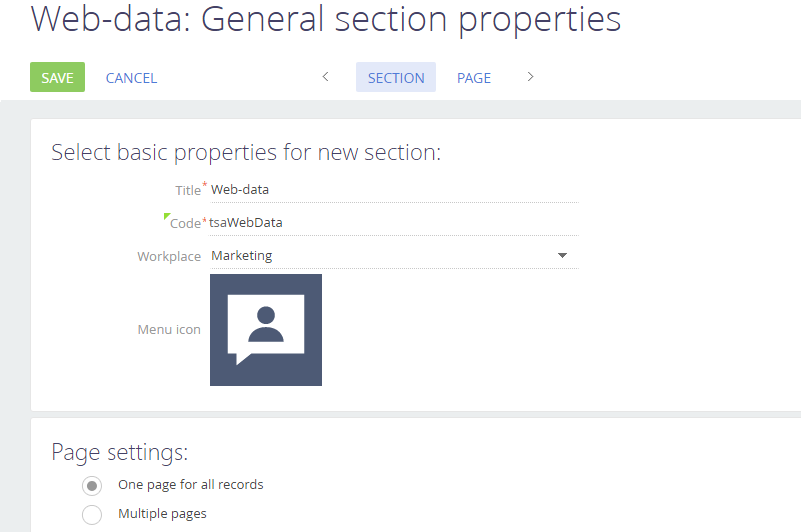Click the Title field containing Web-data
This screenshot has width=801, height=532.
coord(392,189)
